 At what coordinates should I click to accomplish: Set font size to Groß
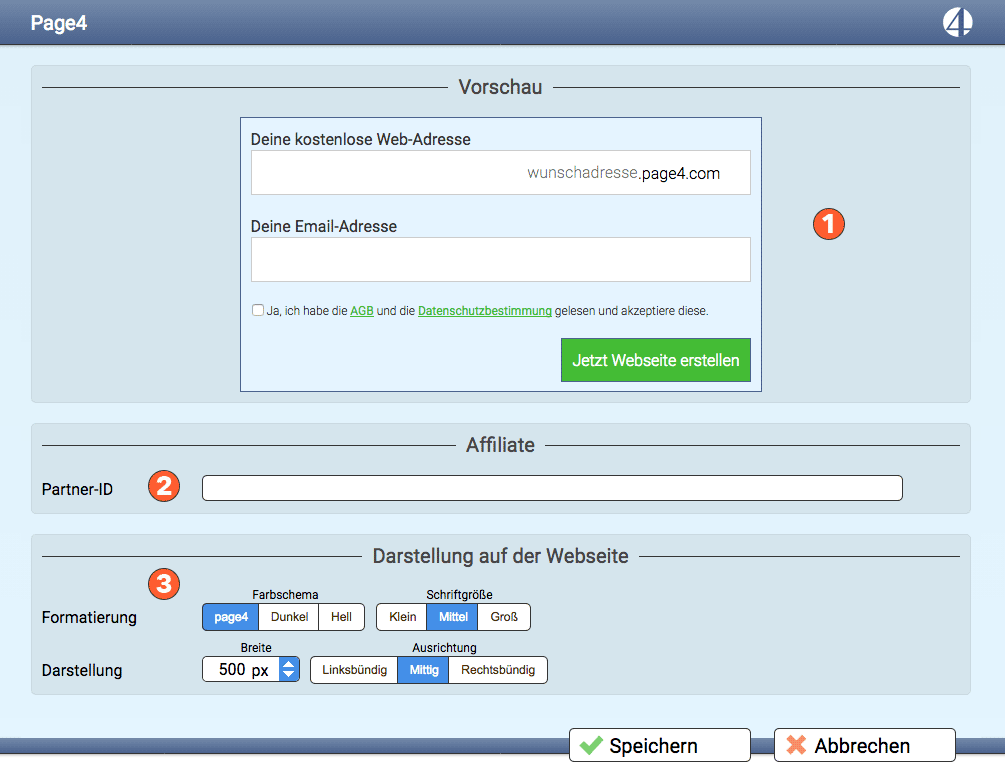tap(504, 617)
